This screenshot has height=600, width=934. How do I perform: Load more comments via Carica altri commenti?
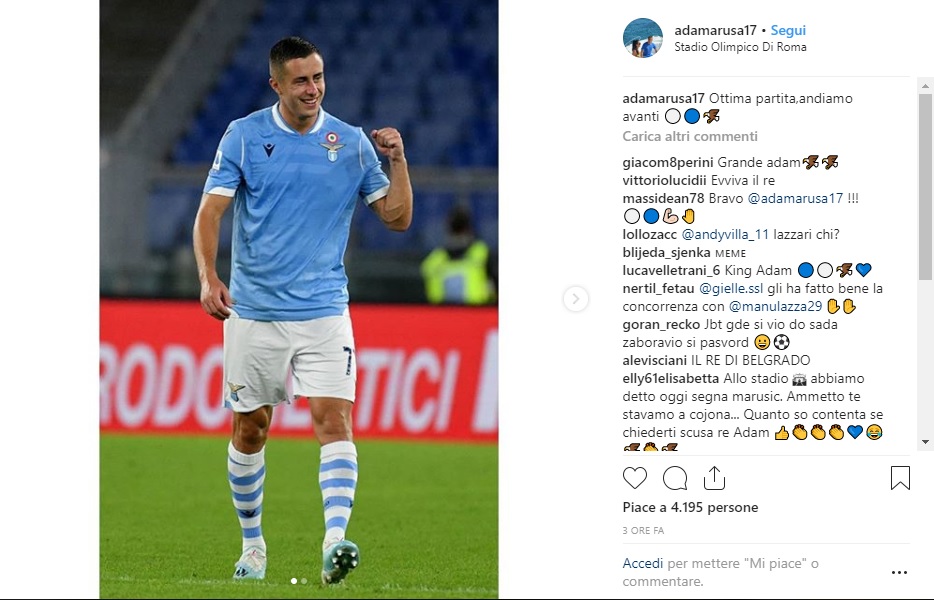point(690,136)
